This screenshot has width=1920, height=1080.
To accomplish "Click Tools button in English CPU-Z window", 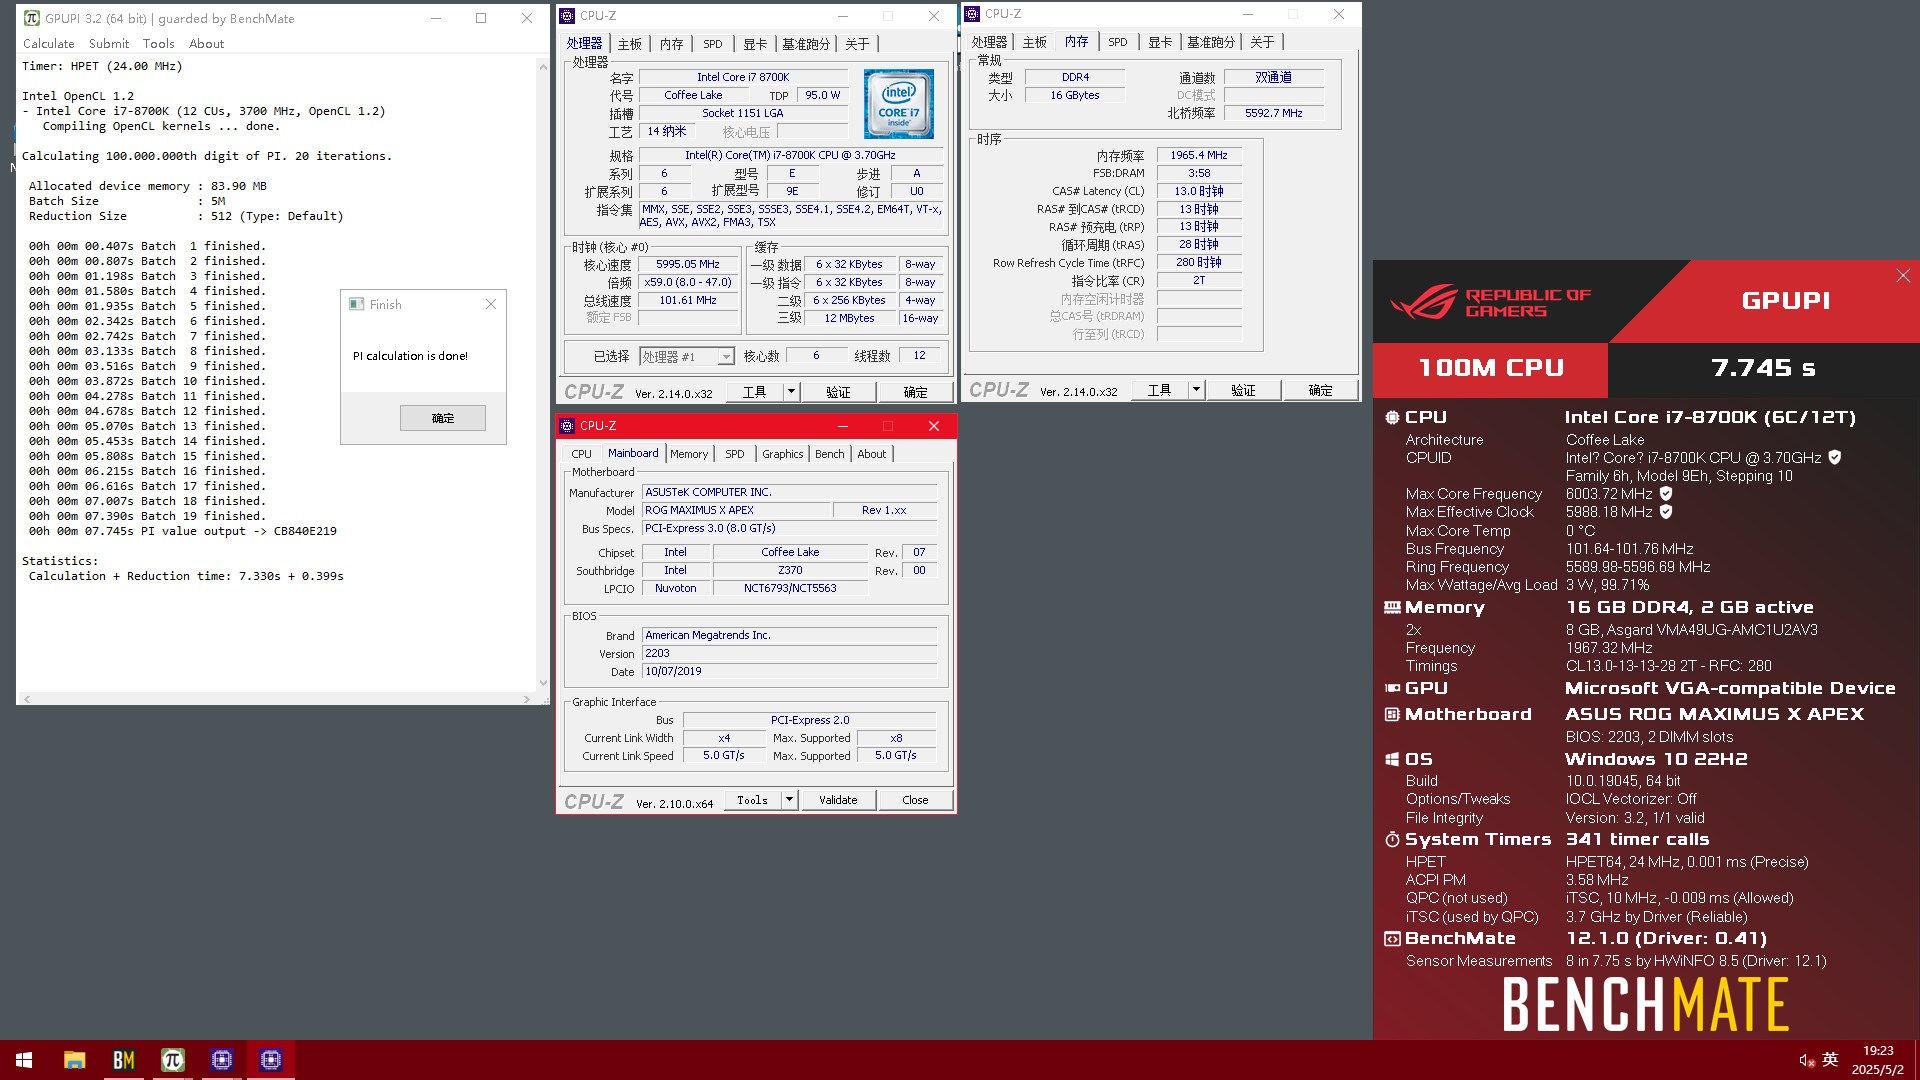I will pos(752,800).
